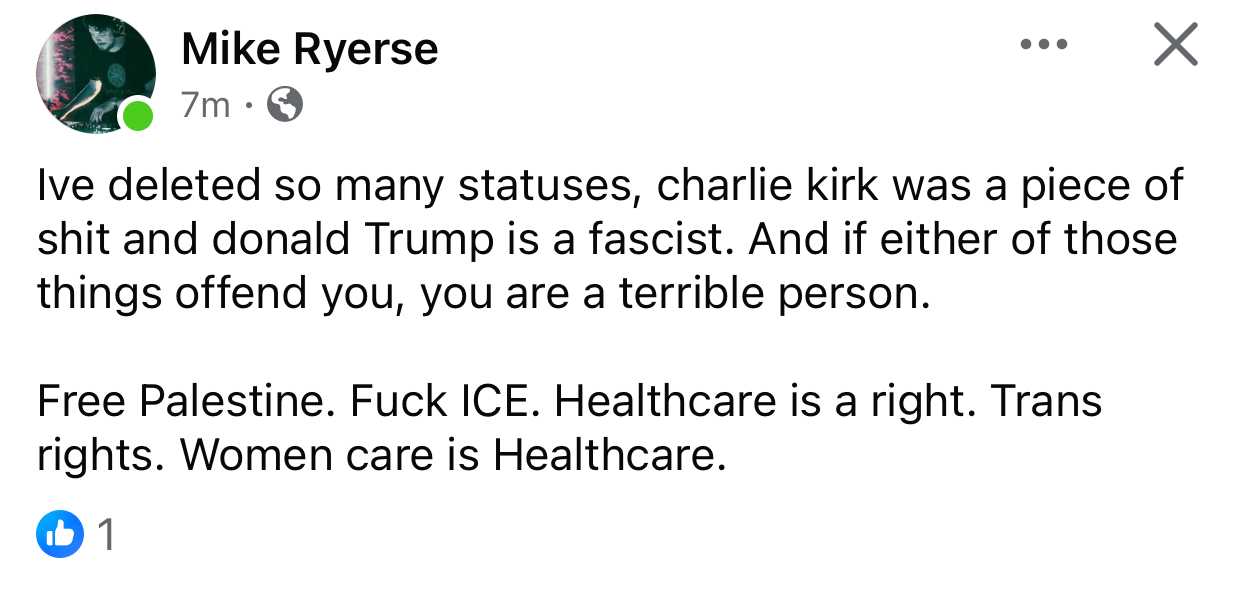
Task: Open the three-dot post options menu
Action: pos(1043,45)
